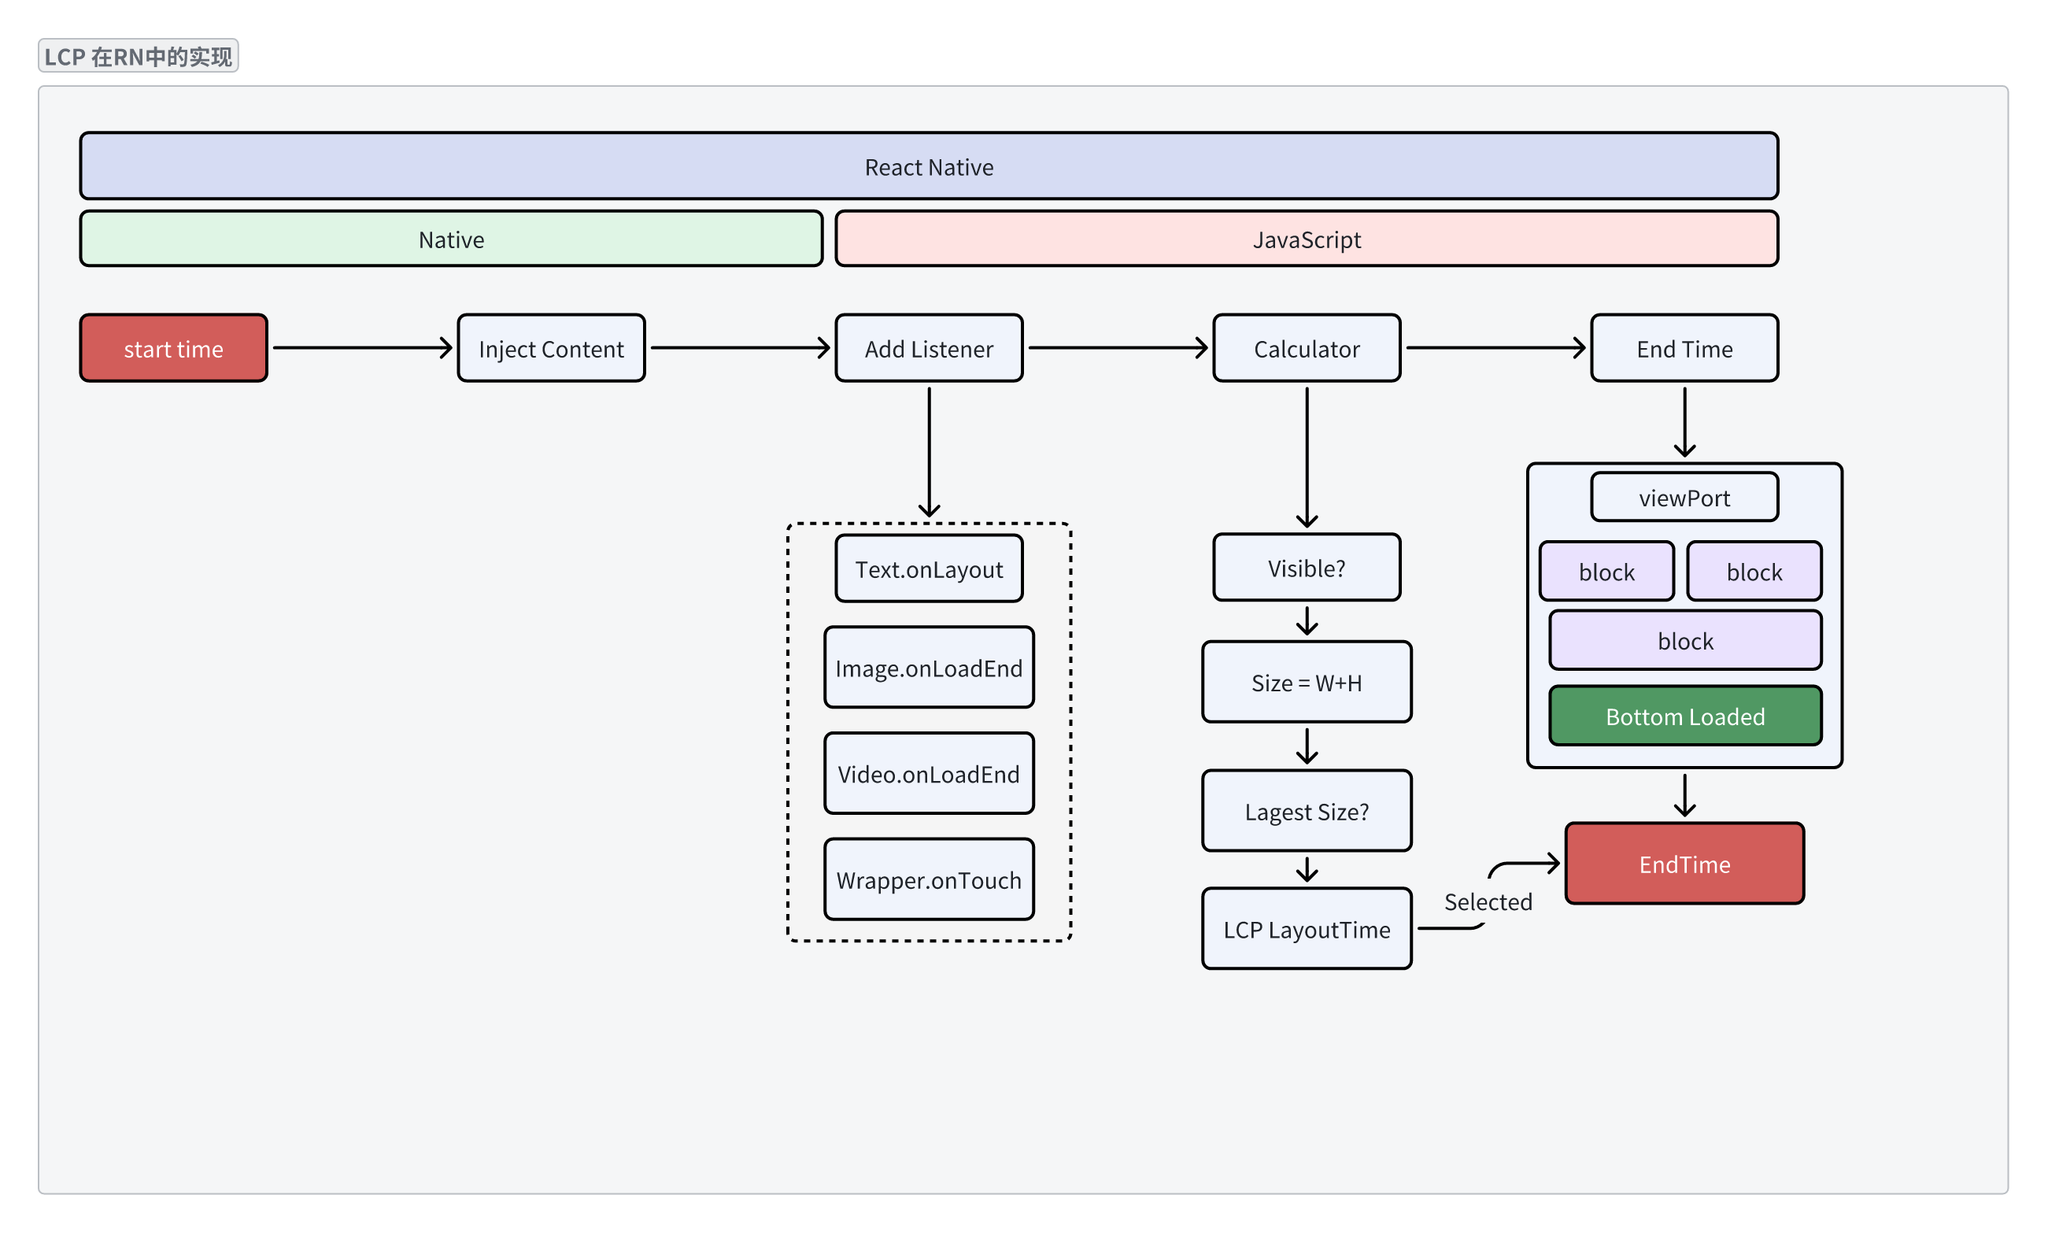
Task: Select the 'Size = W+H' box
Action: pos(1307,682)
